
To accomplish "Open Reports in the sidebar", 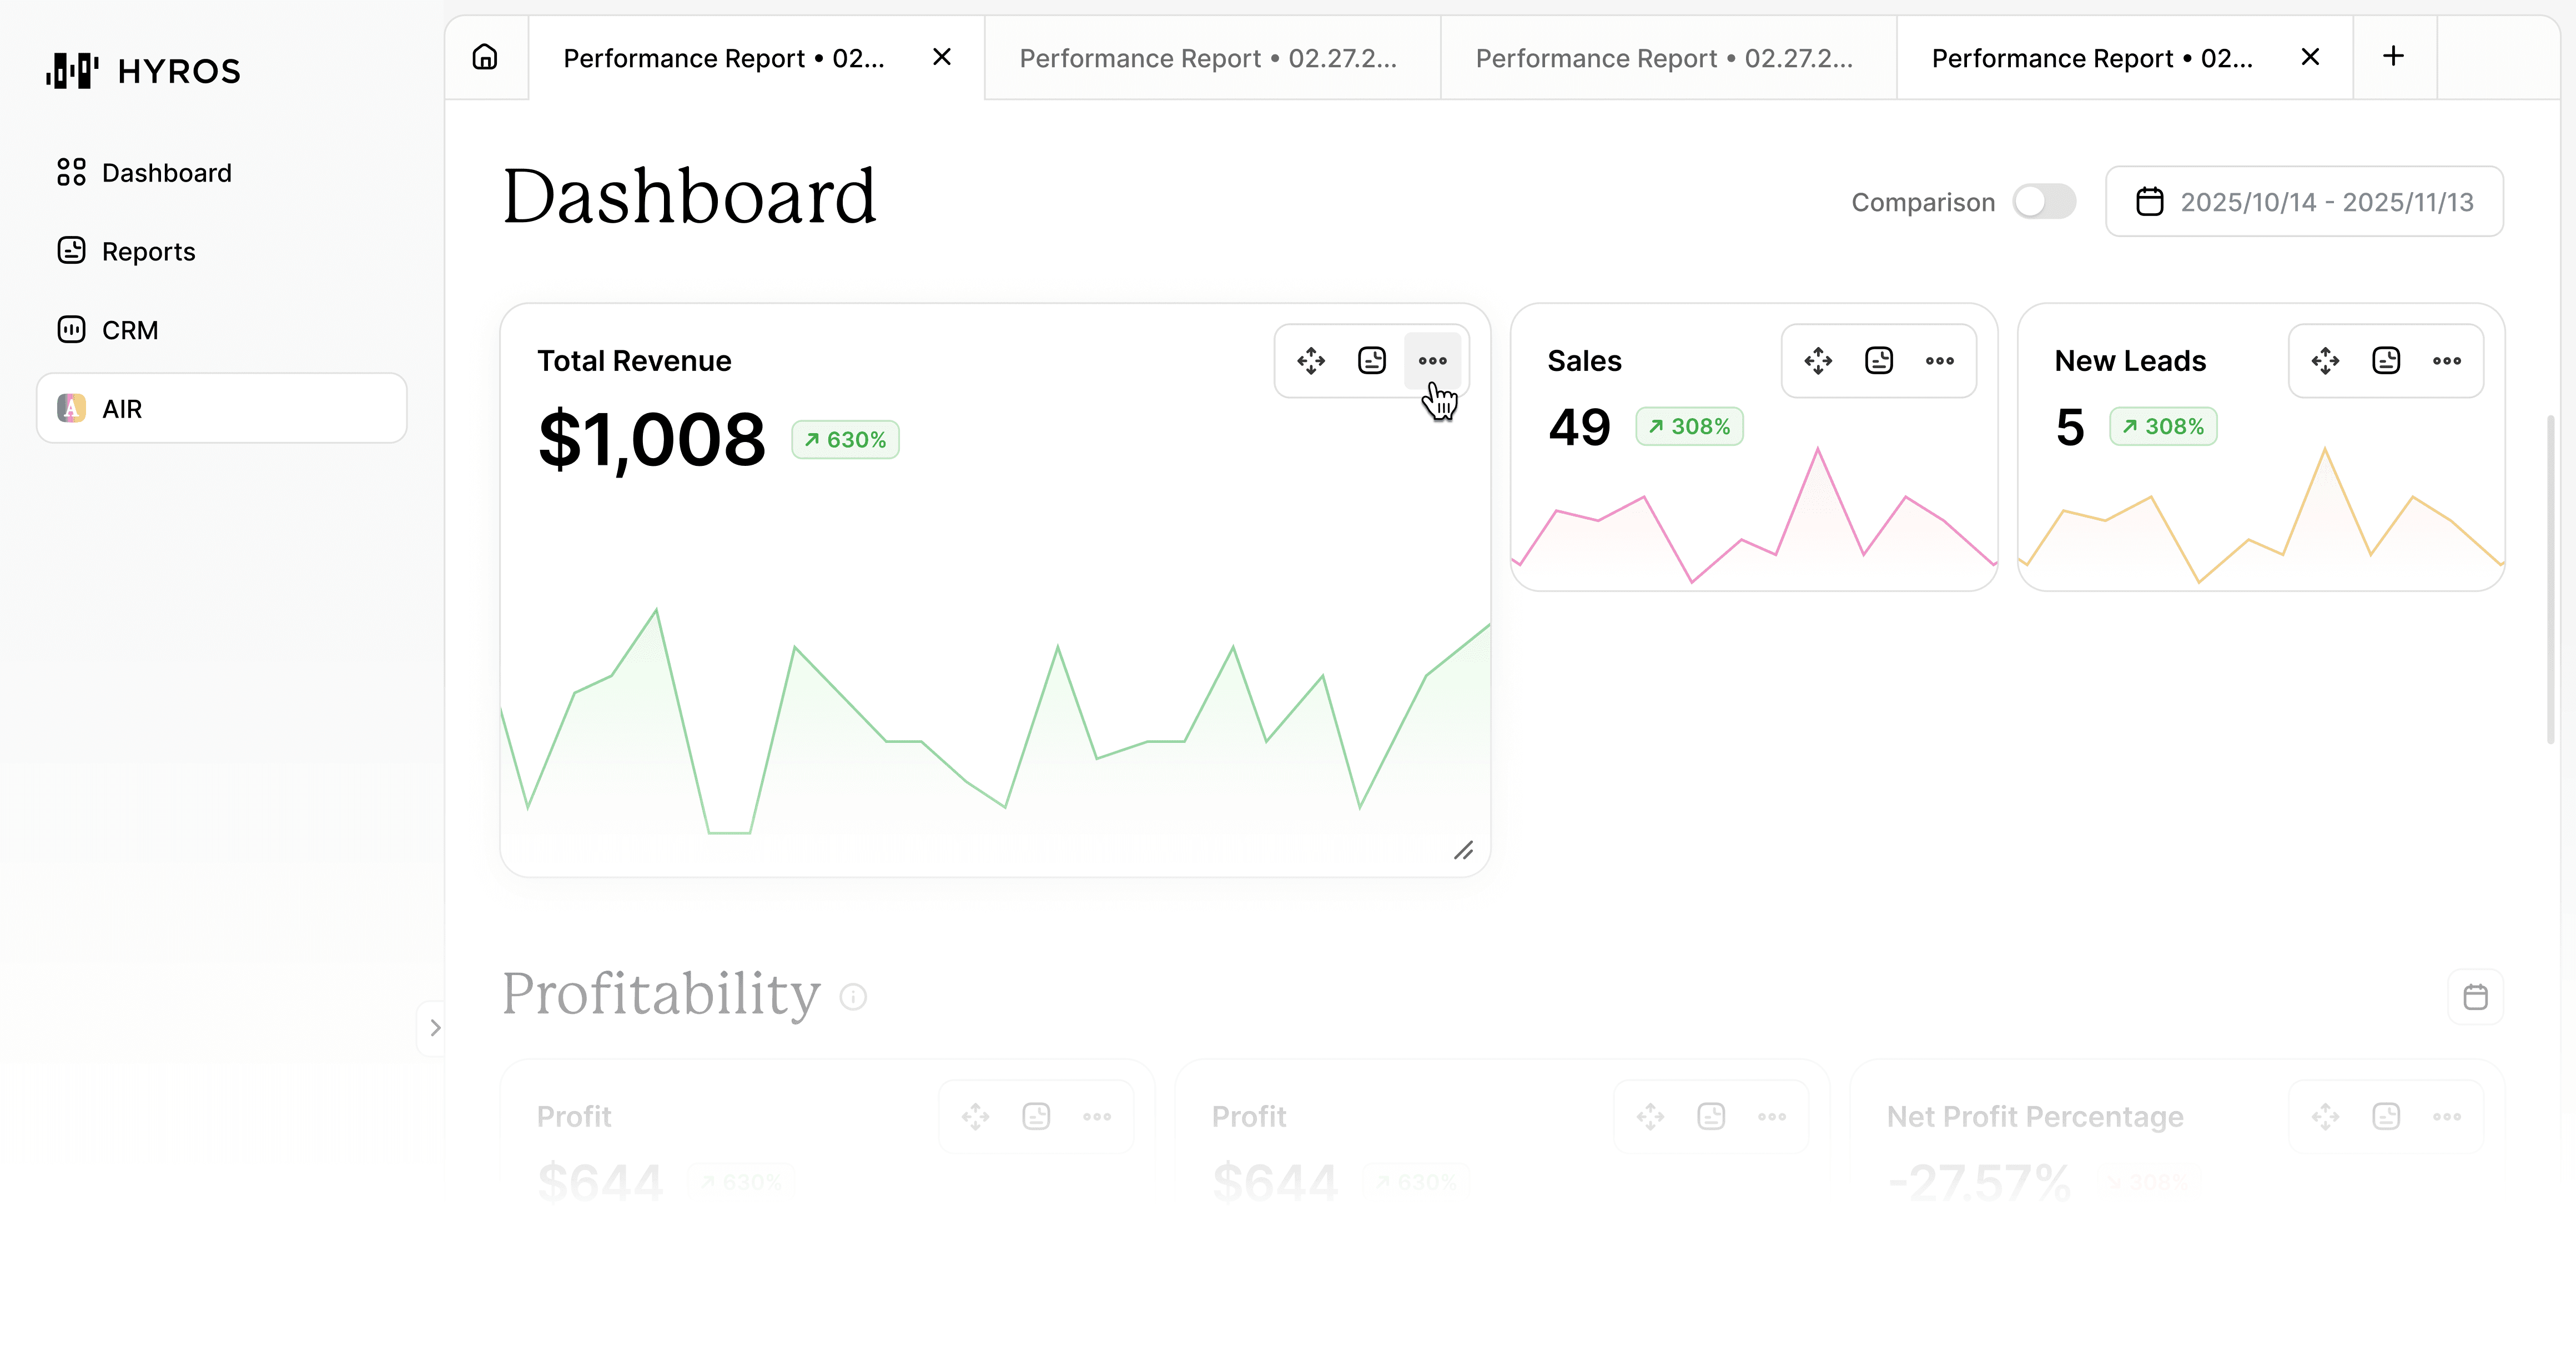I will 148,251.
